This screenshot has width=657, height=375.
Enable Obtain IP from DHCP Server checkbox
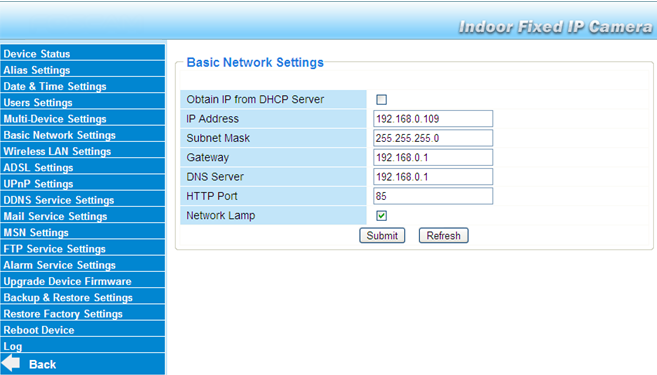[381, 100]
